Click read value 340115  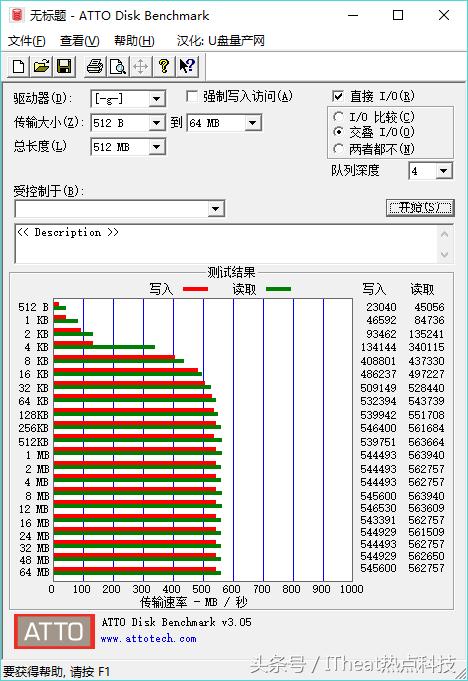click(426, 347)
